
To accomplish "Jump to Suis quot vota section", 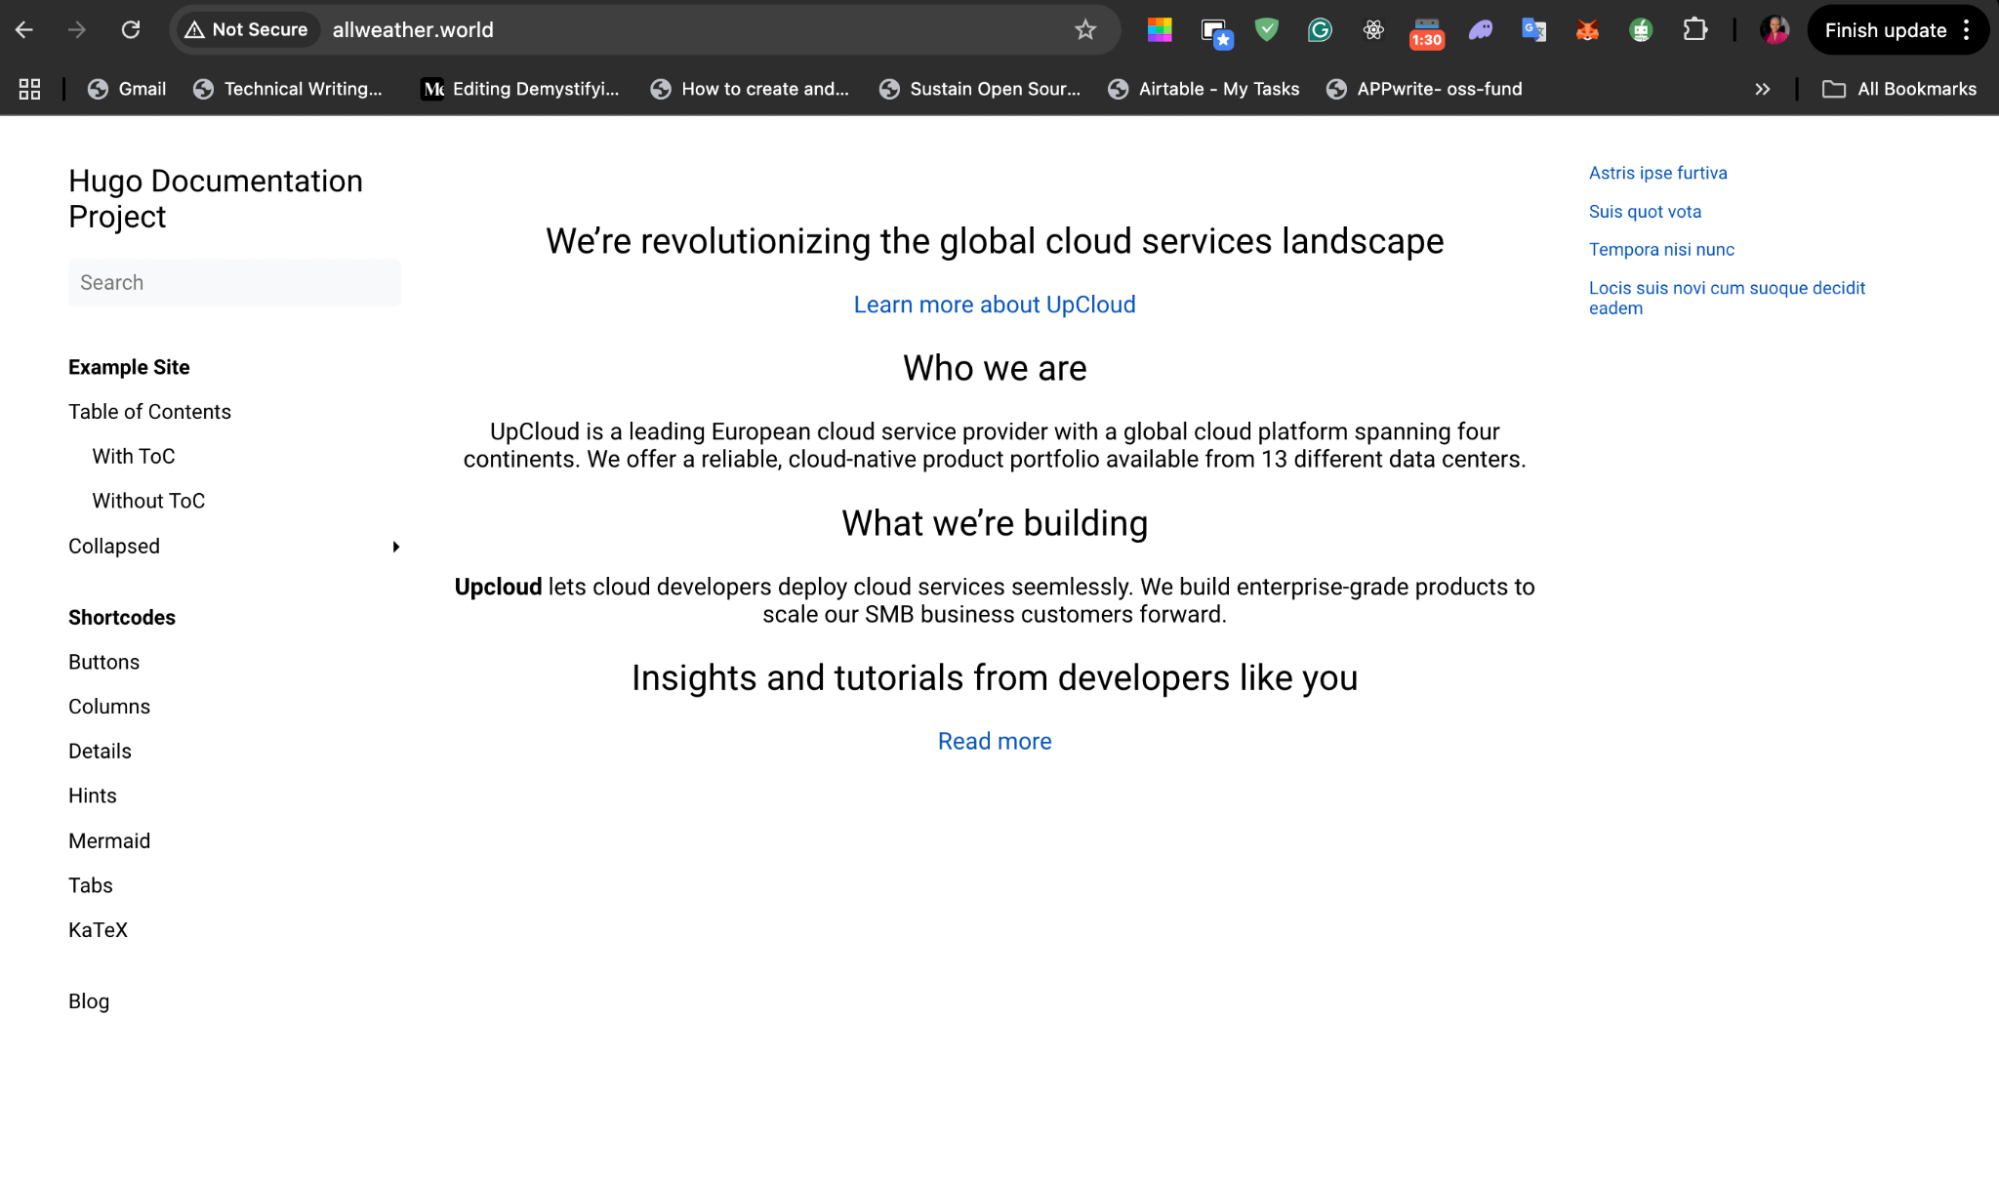I will [1645, 212].
